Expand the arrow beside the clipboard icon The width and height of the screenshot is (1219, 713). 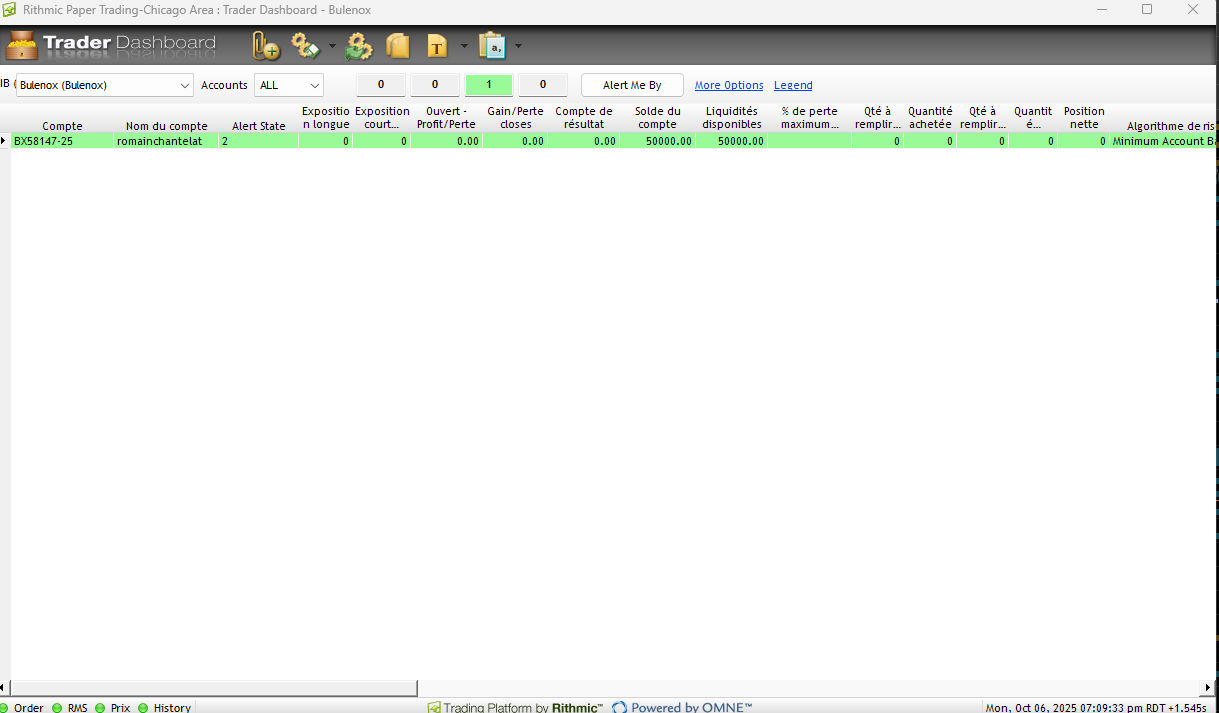518,46
